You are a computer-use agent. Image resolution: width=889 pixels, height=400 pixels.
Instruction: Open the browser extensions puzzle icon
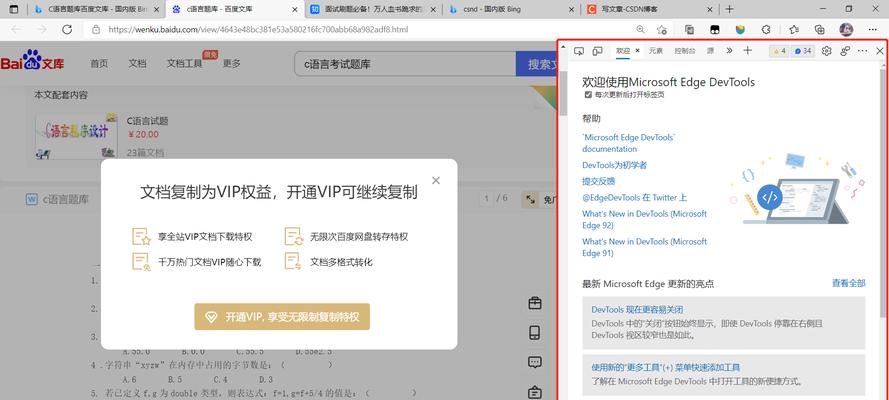[x=766, y=29]
